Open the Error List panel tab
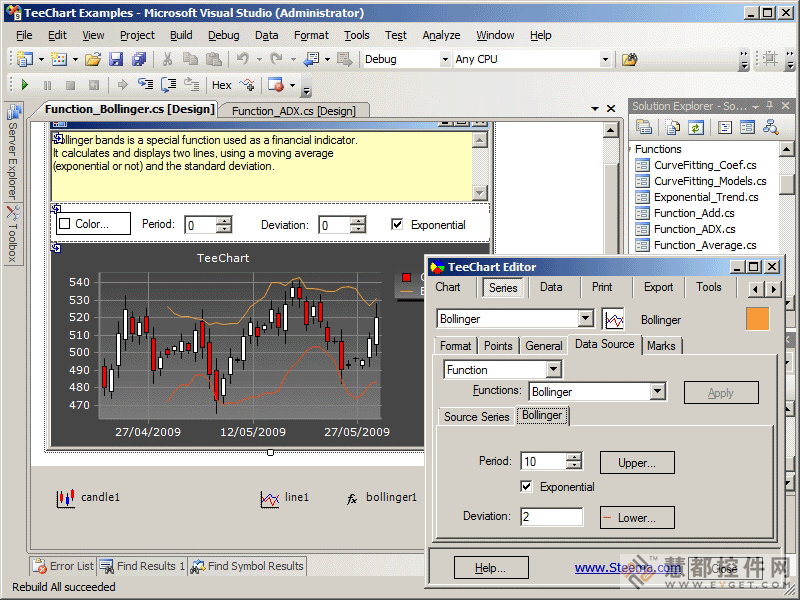Image resolution: width=800 pixels, height=600 pixels. coord(64,566)
